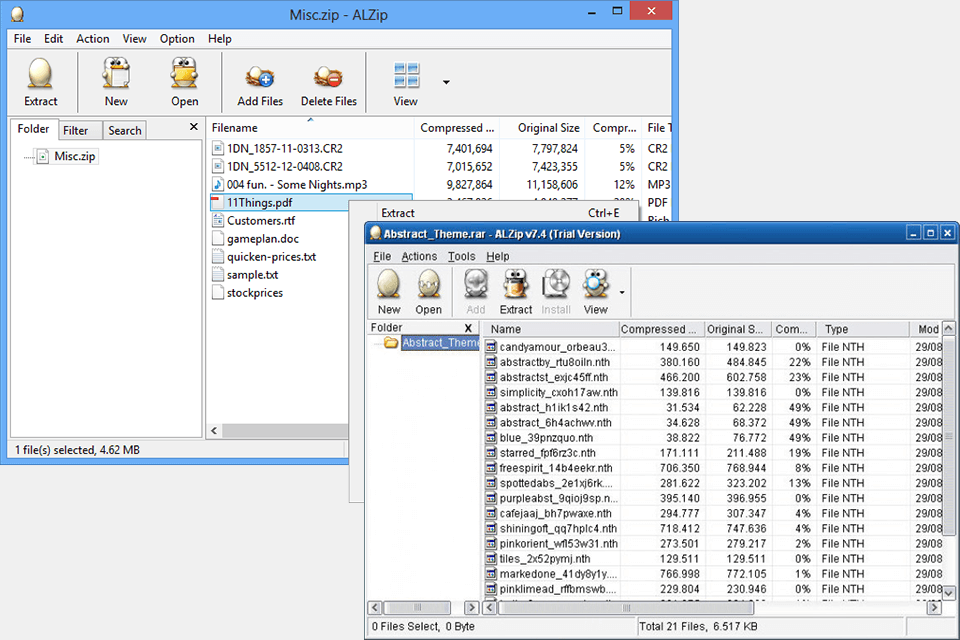Open Actions menu in Abstract_Theme.rar window

tap(419, 256)
